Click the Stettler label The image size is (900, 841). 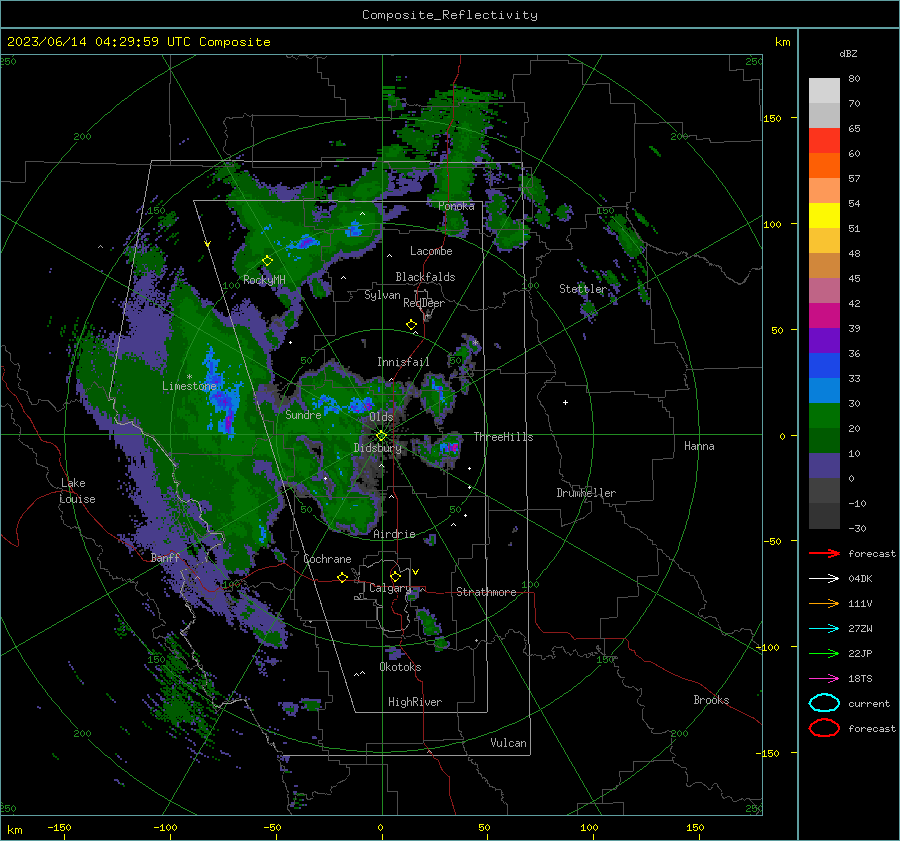pyautogui.click(x=583, y=289)
